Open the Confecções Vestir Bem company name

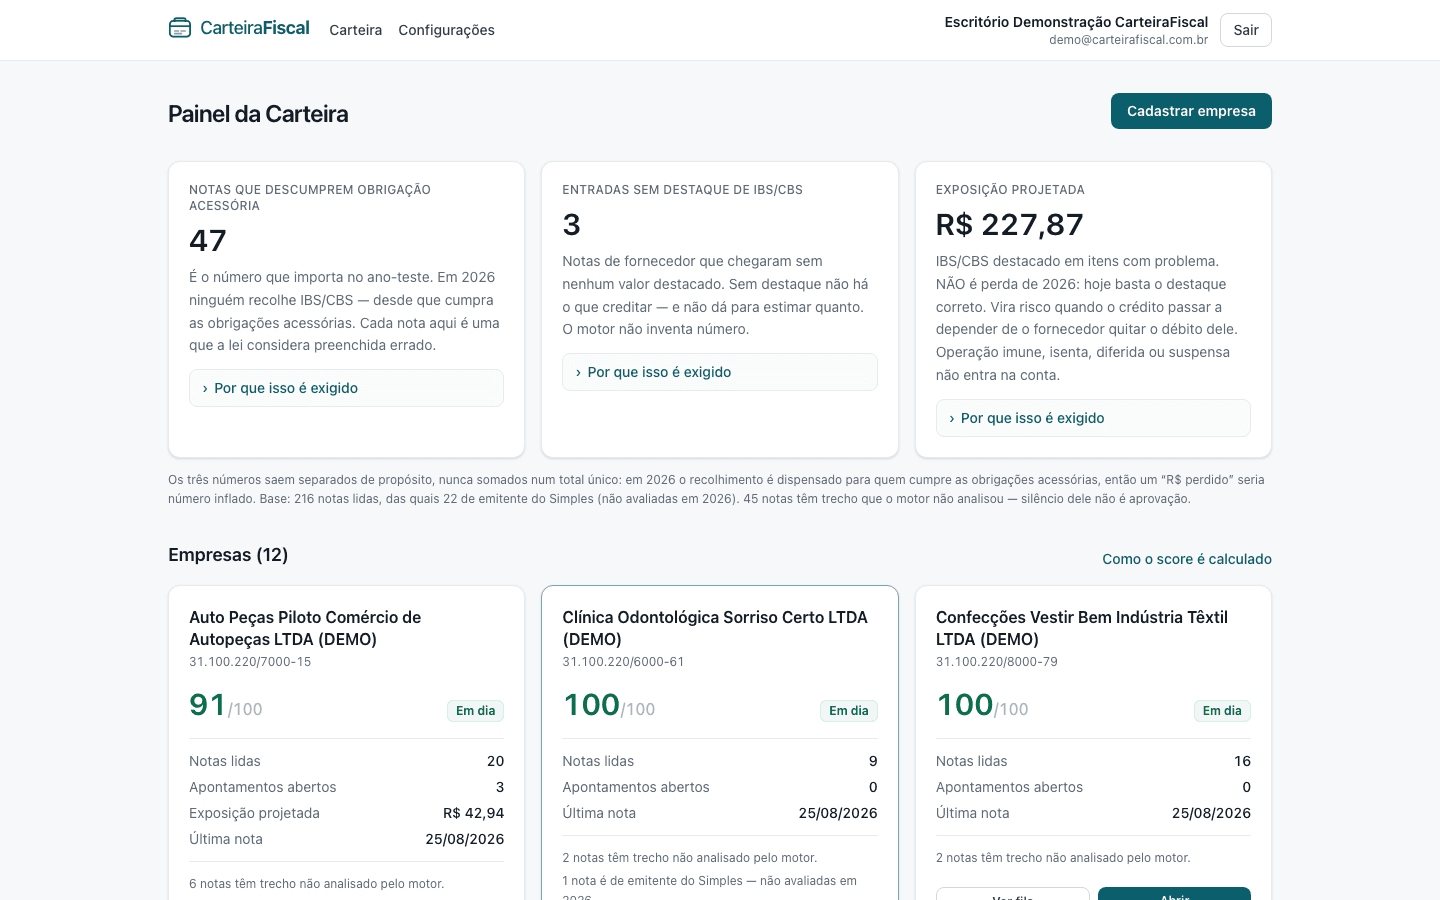click(1082, 628)
